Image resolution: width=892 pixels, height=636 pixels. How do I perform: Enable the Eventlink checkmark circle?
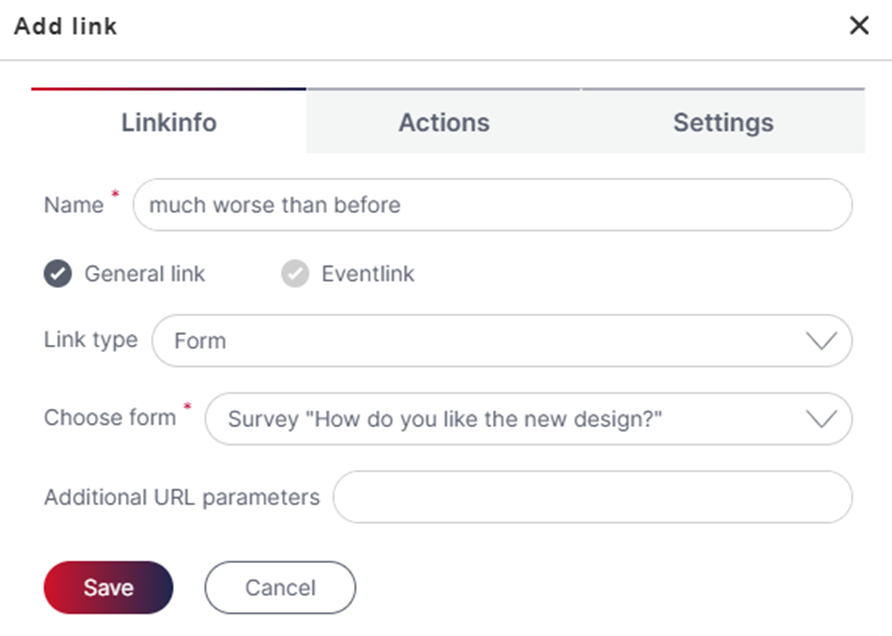tap(295, 274)
